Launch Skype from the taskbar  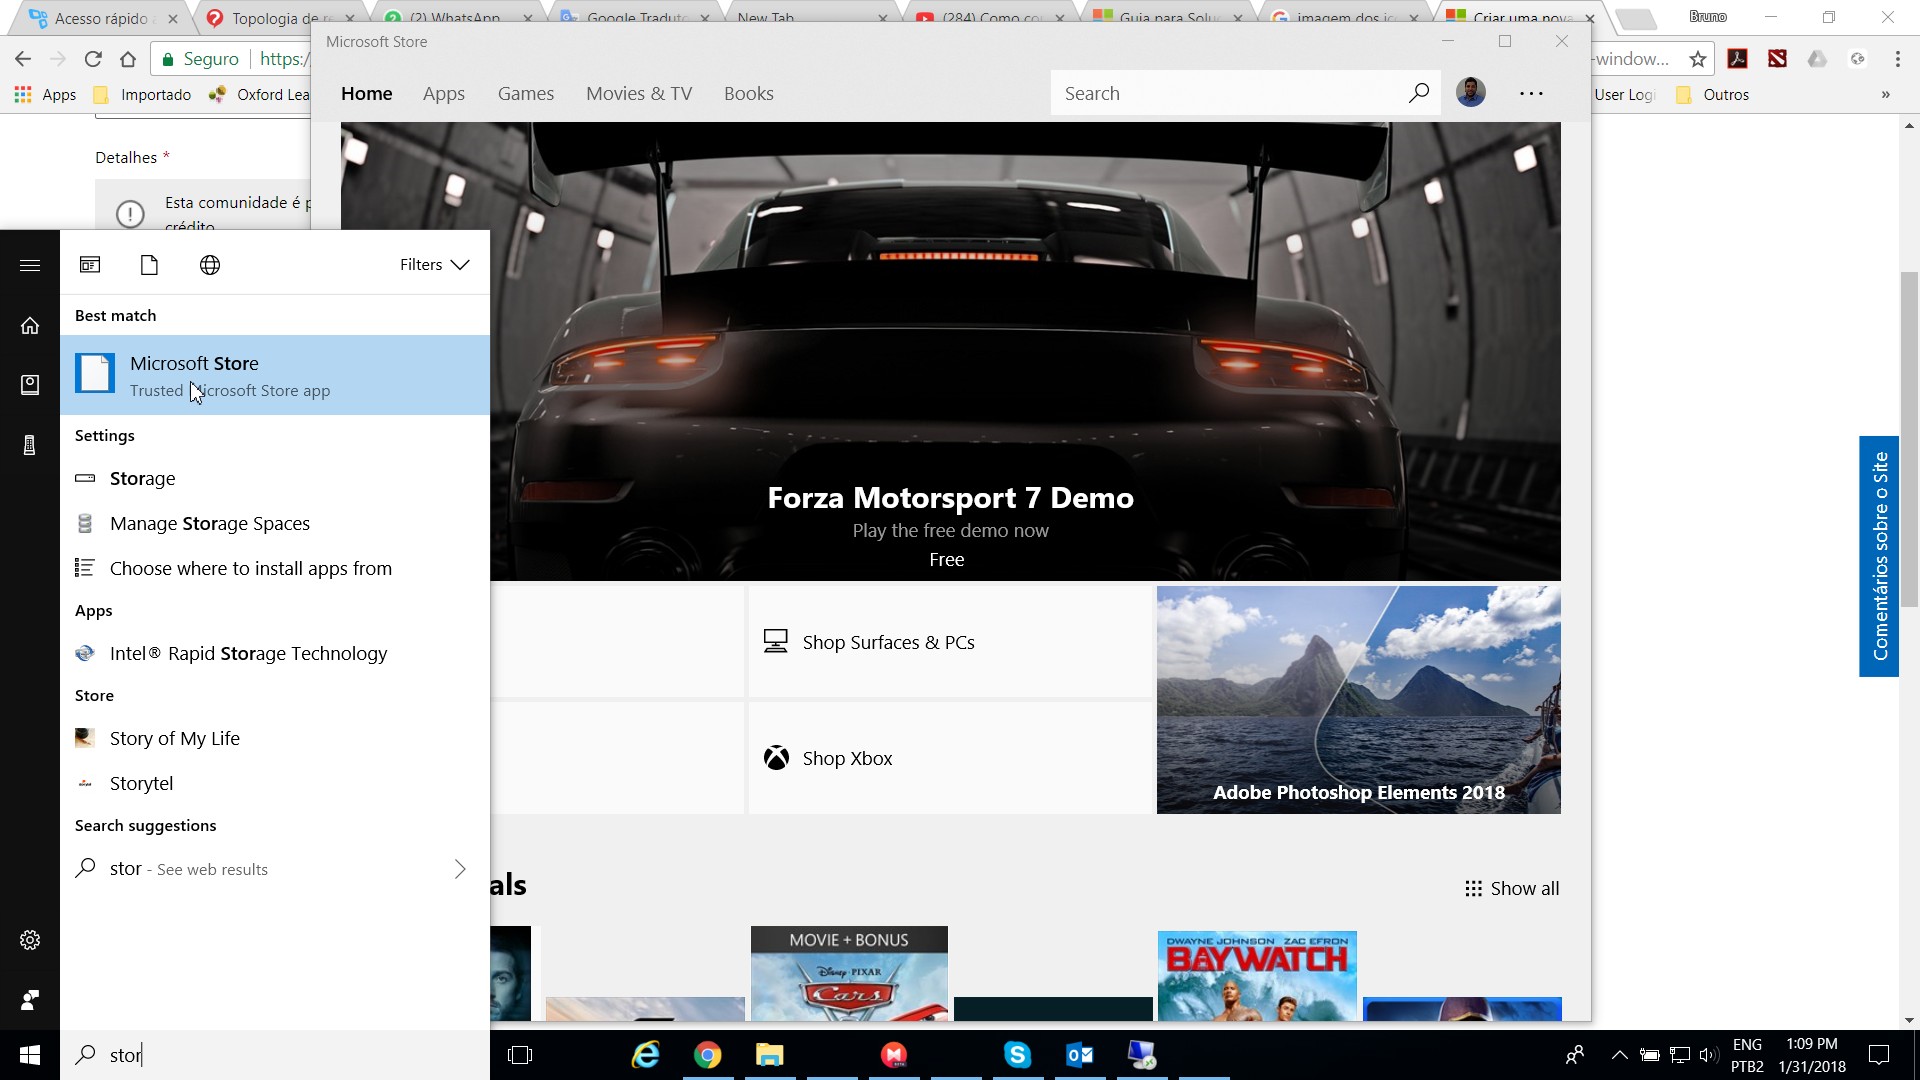click(1017, 1055)
